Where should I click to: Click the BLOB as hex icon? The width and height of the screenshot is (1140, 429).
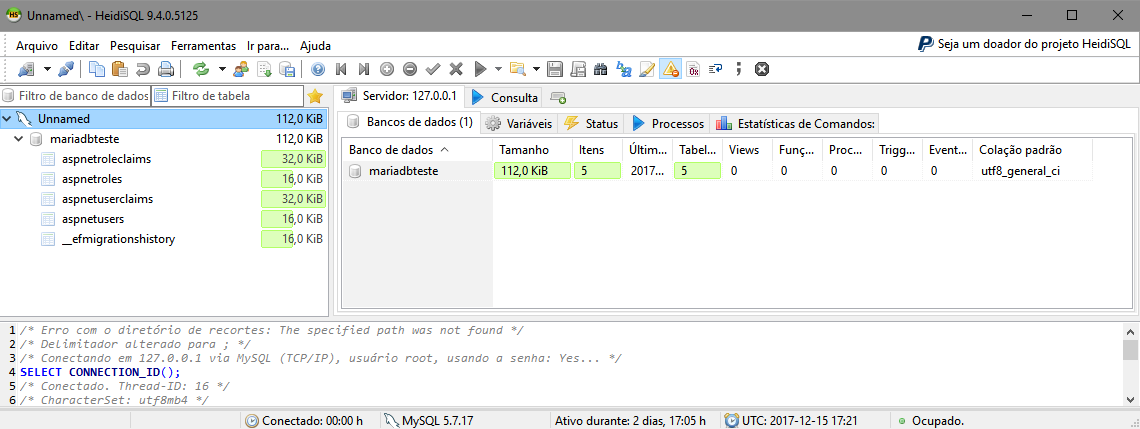693,70
